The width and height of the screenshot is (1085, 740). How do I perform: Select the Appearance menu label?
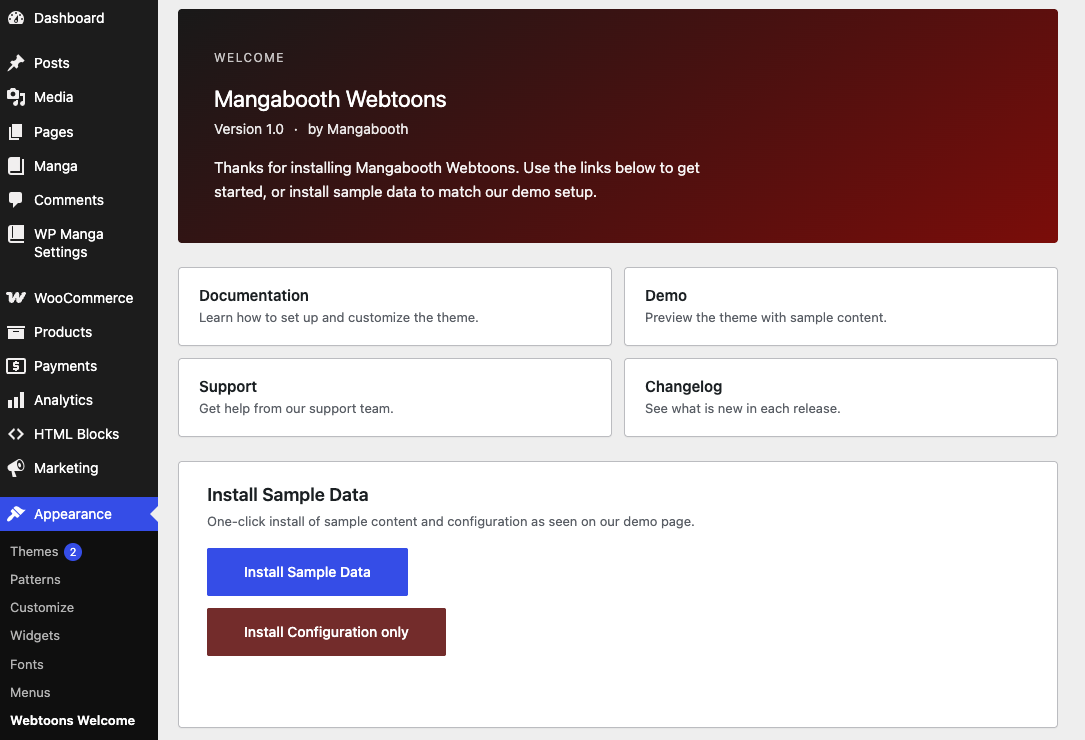tap(73, 514)
